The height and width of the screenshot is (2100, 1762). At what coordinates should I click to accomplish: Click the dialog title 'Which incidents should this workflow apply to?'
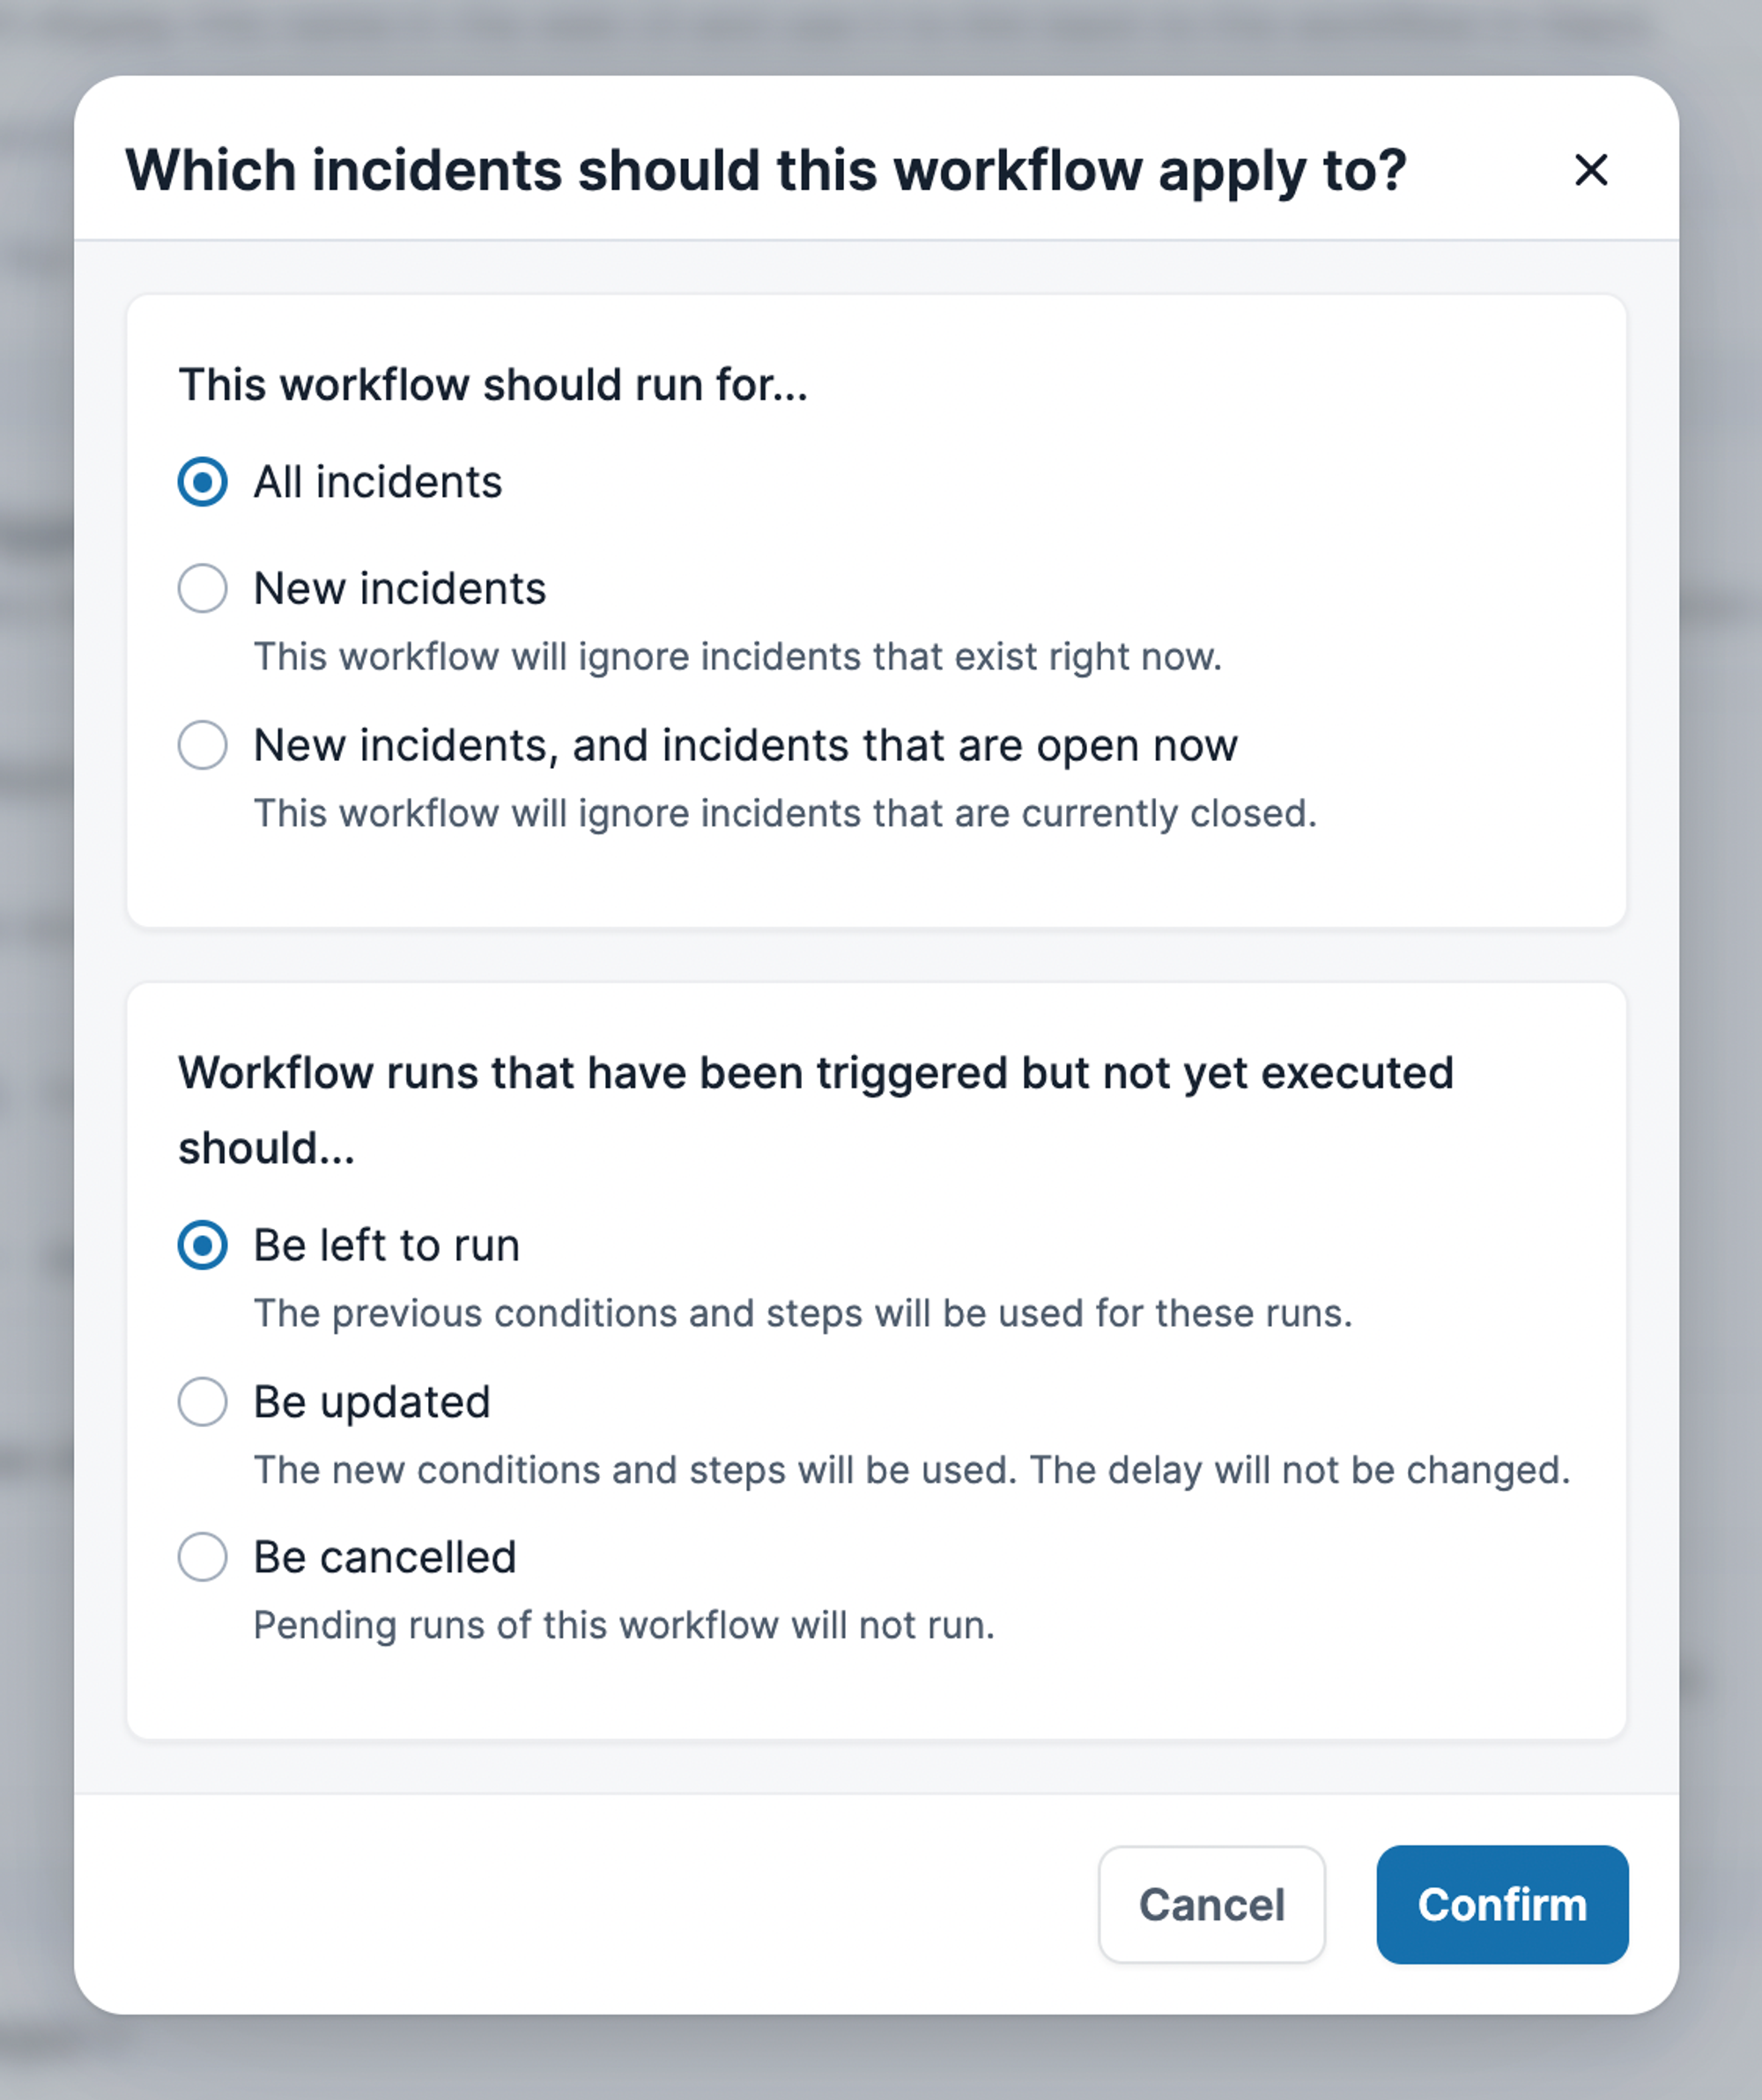(x=765, y=170)
